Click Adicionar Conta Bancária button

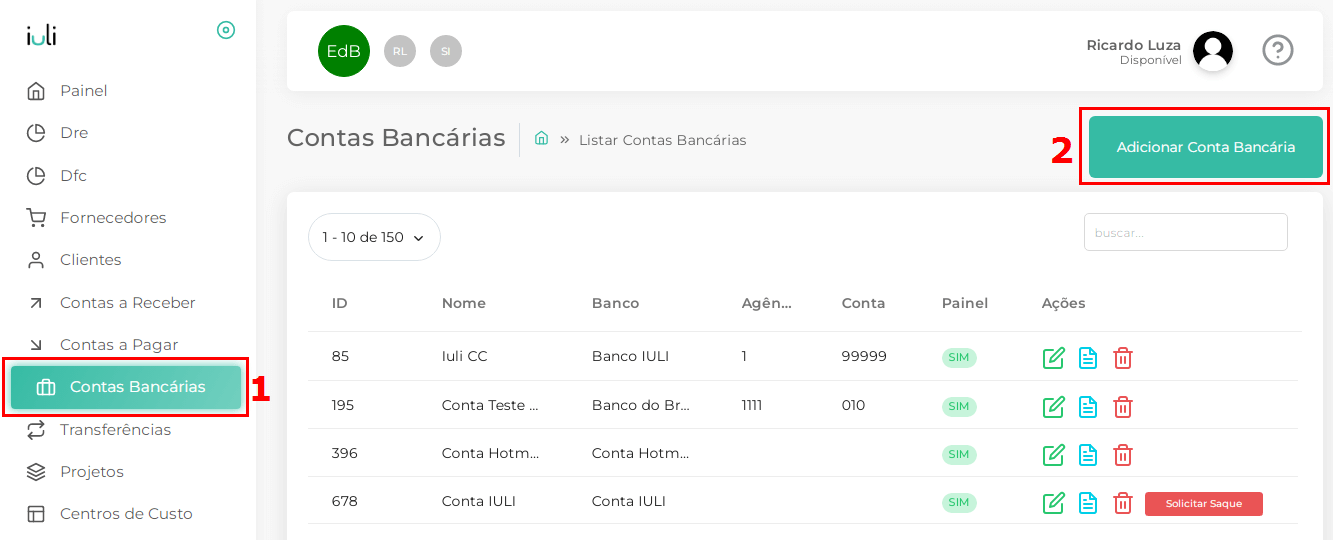[x=1206, y=147]
